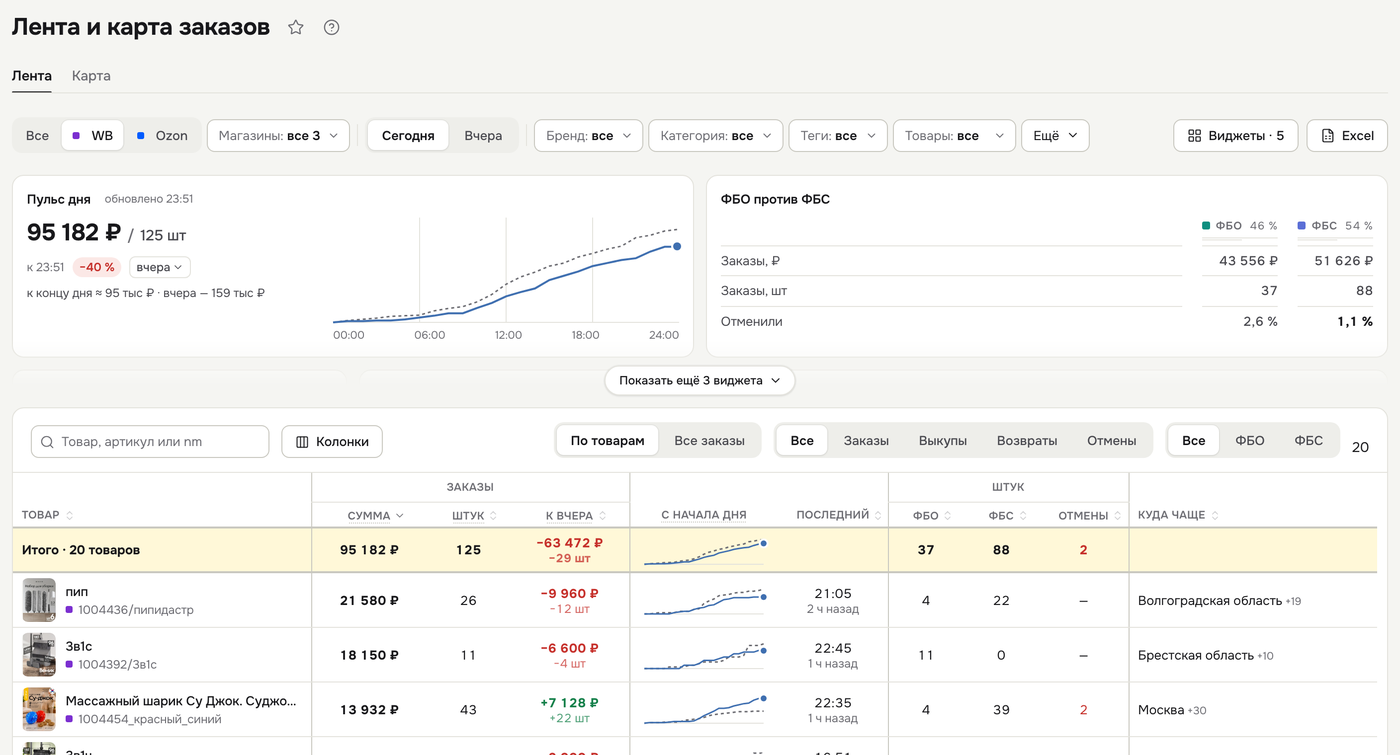The height and width of the screenshot is (755, 1400).
Task: Select the Возвраты tab
Action: [1027, 441]
